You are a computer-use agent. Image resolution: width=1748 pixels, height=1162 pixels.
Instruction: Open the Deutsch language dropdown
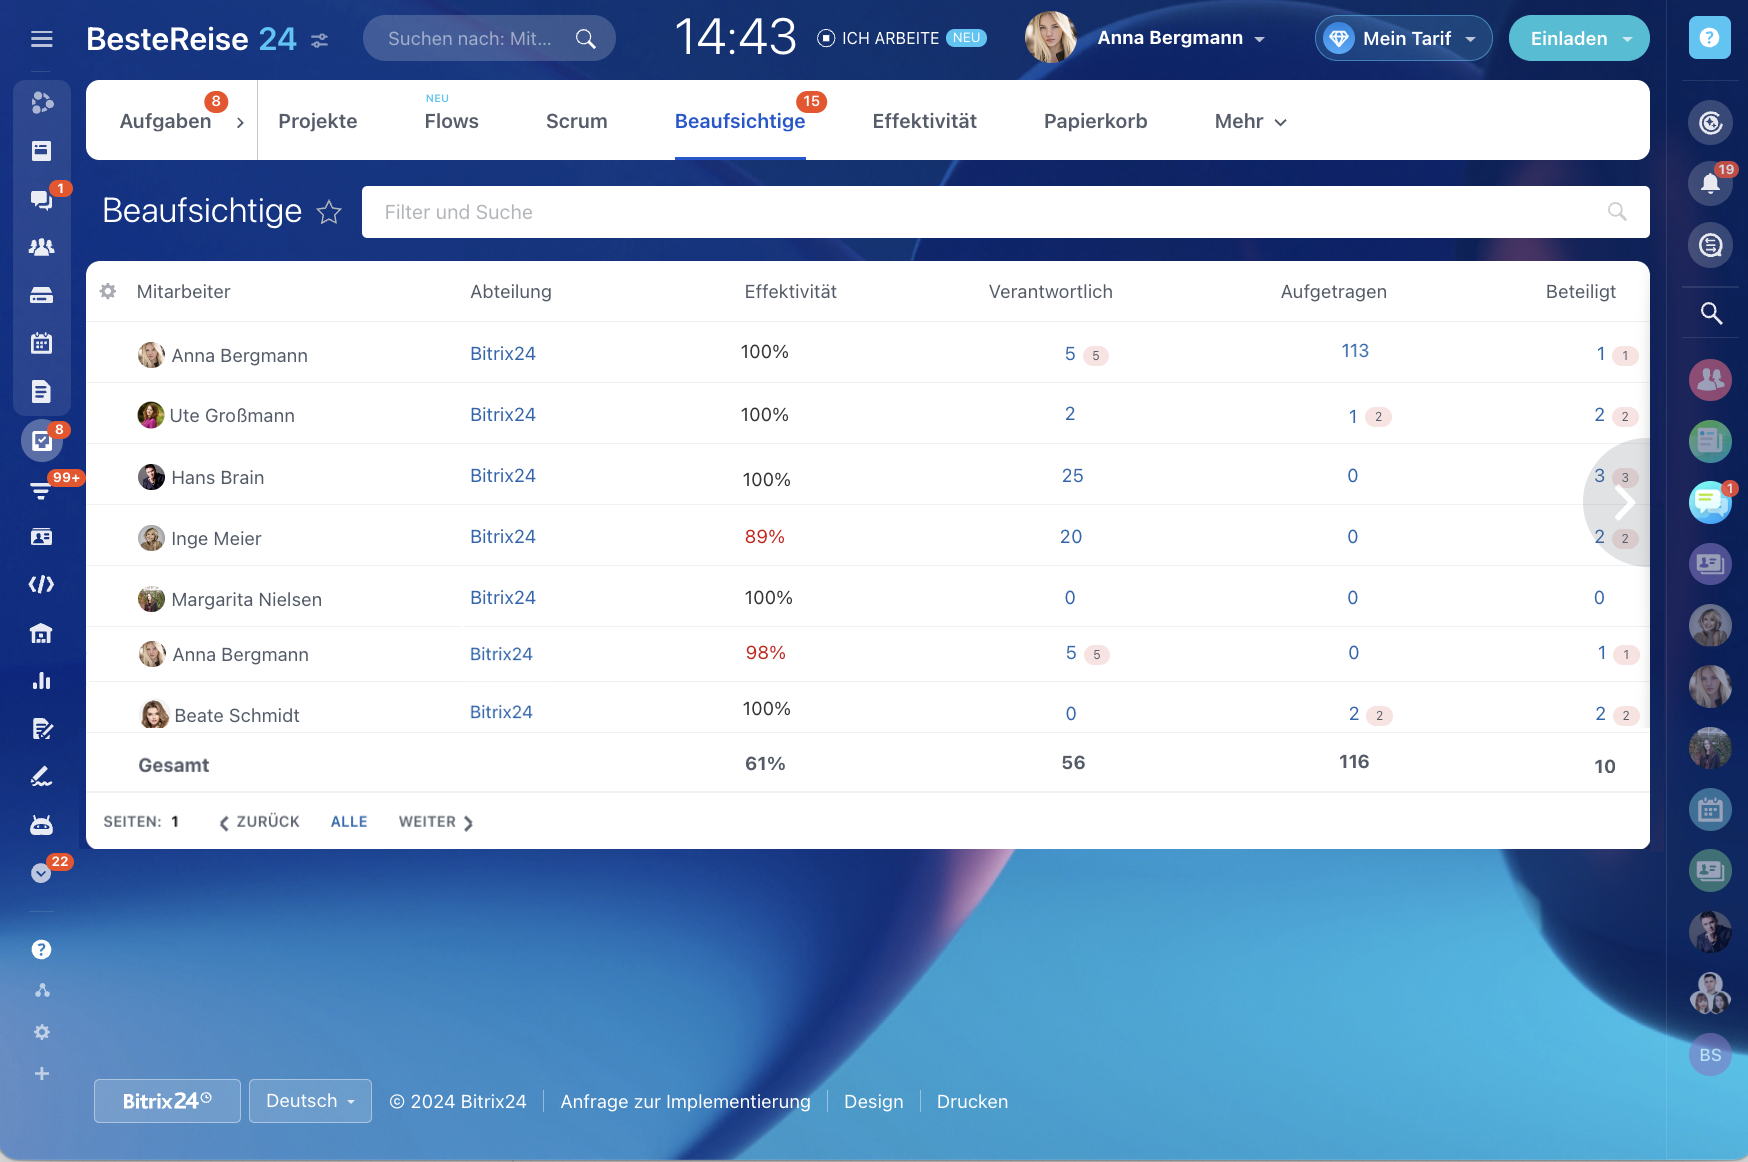310,1101
